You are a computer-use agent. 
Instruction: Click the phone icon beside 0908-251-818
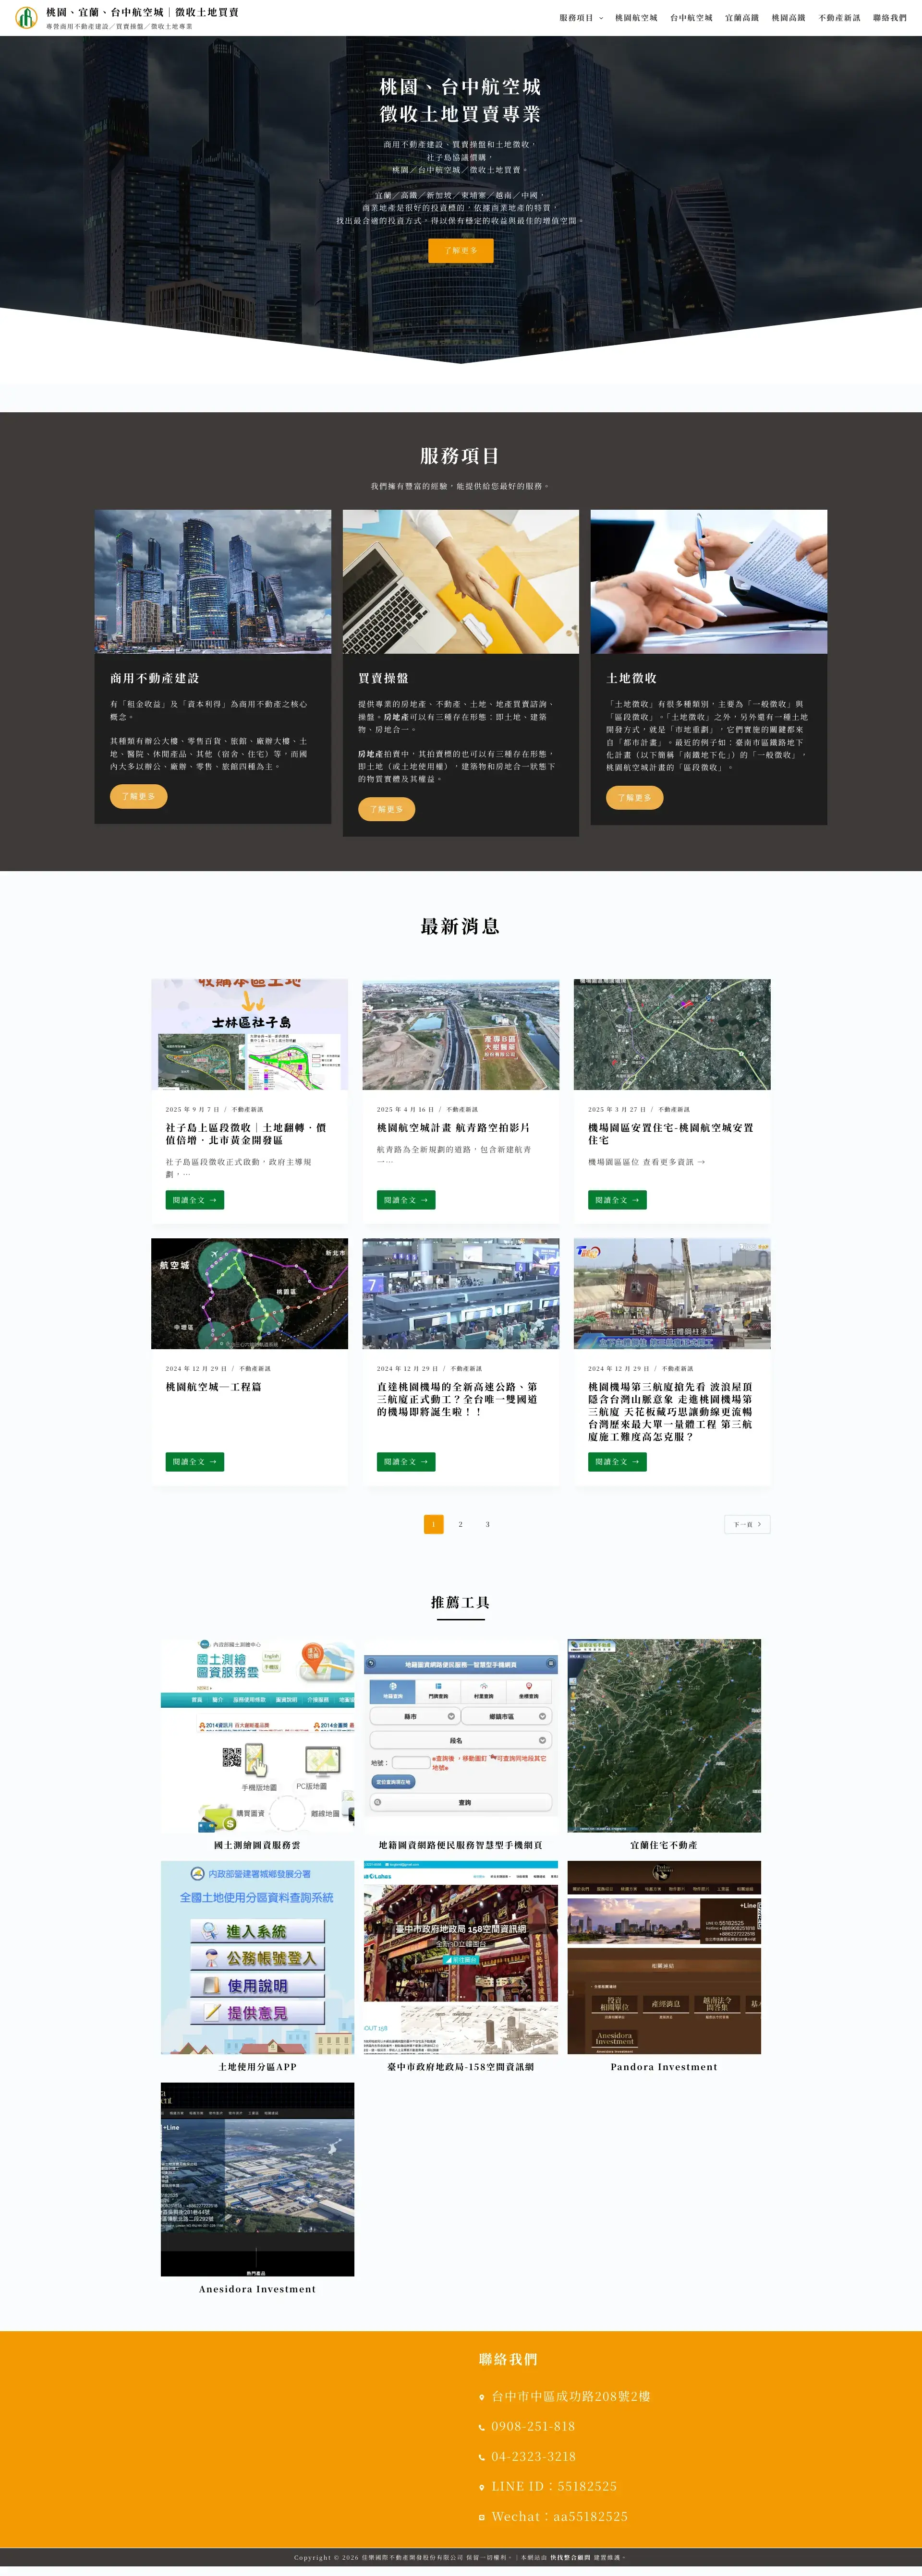click(x=482, y=2427)
